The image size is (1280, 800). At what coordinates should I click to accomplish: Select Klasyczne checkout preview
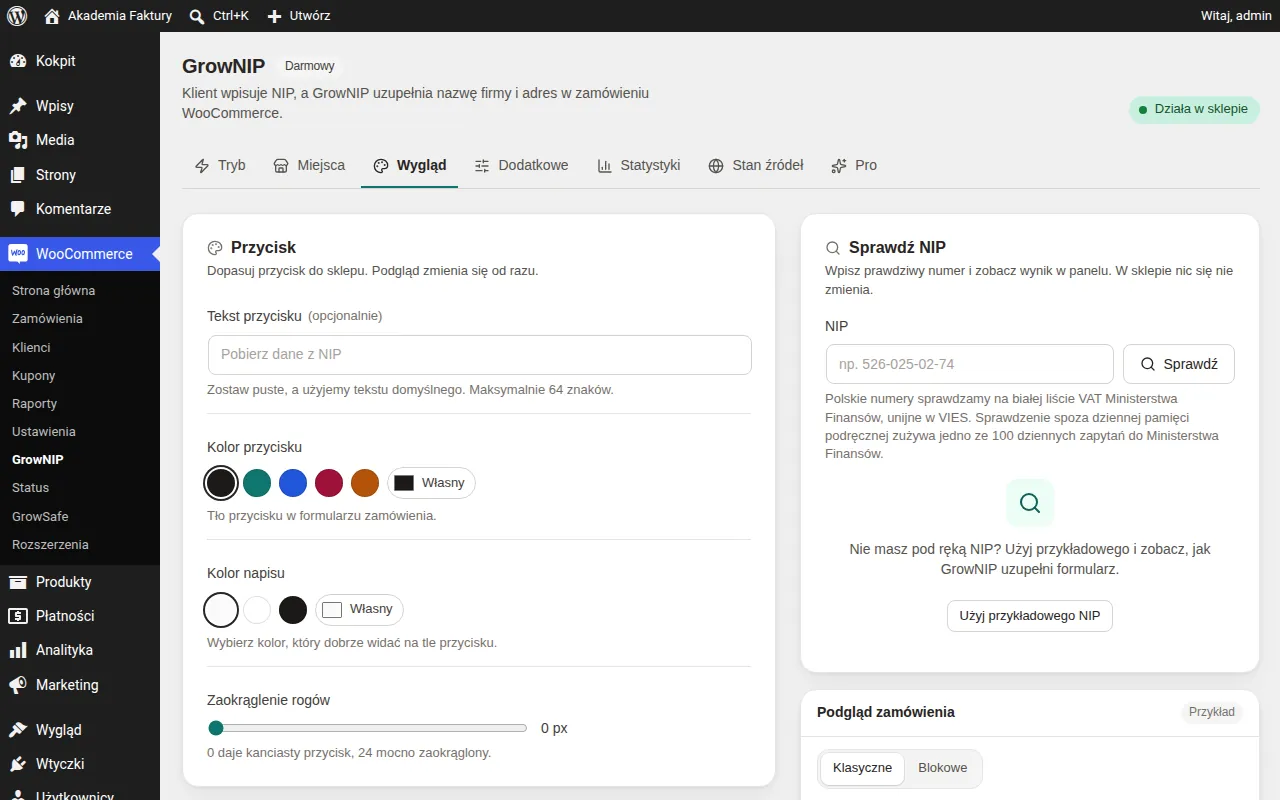[862, 768]
